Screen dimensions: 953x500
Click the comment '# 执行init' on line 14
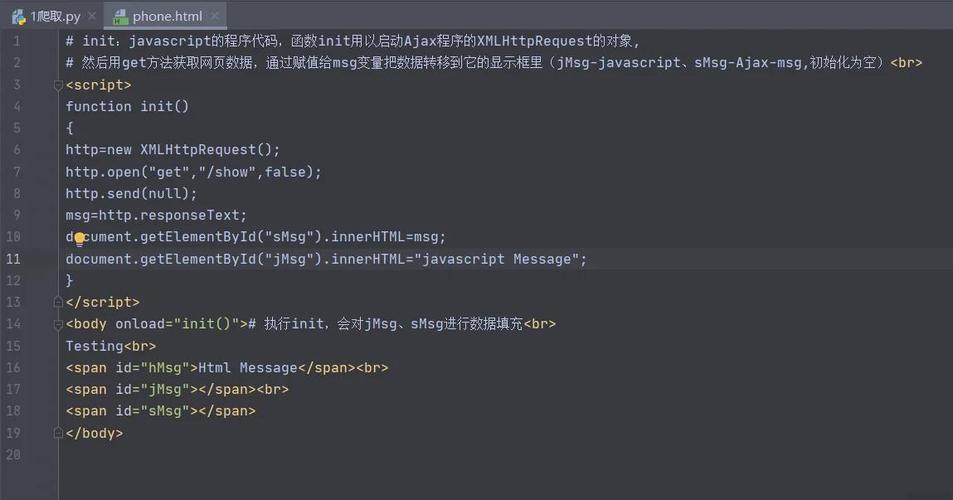click(385, 324)
